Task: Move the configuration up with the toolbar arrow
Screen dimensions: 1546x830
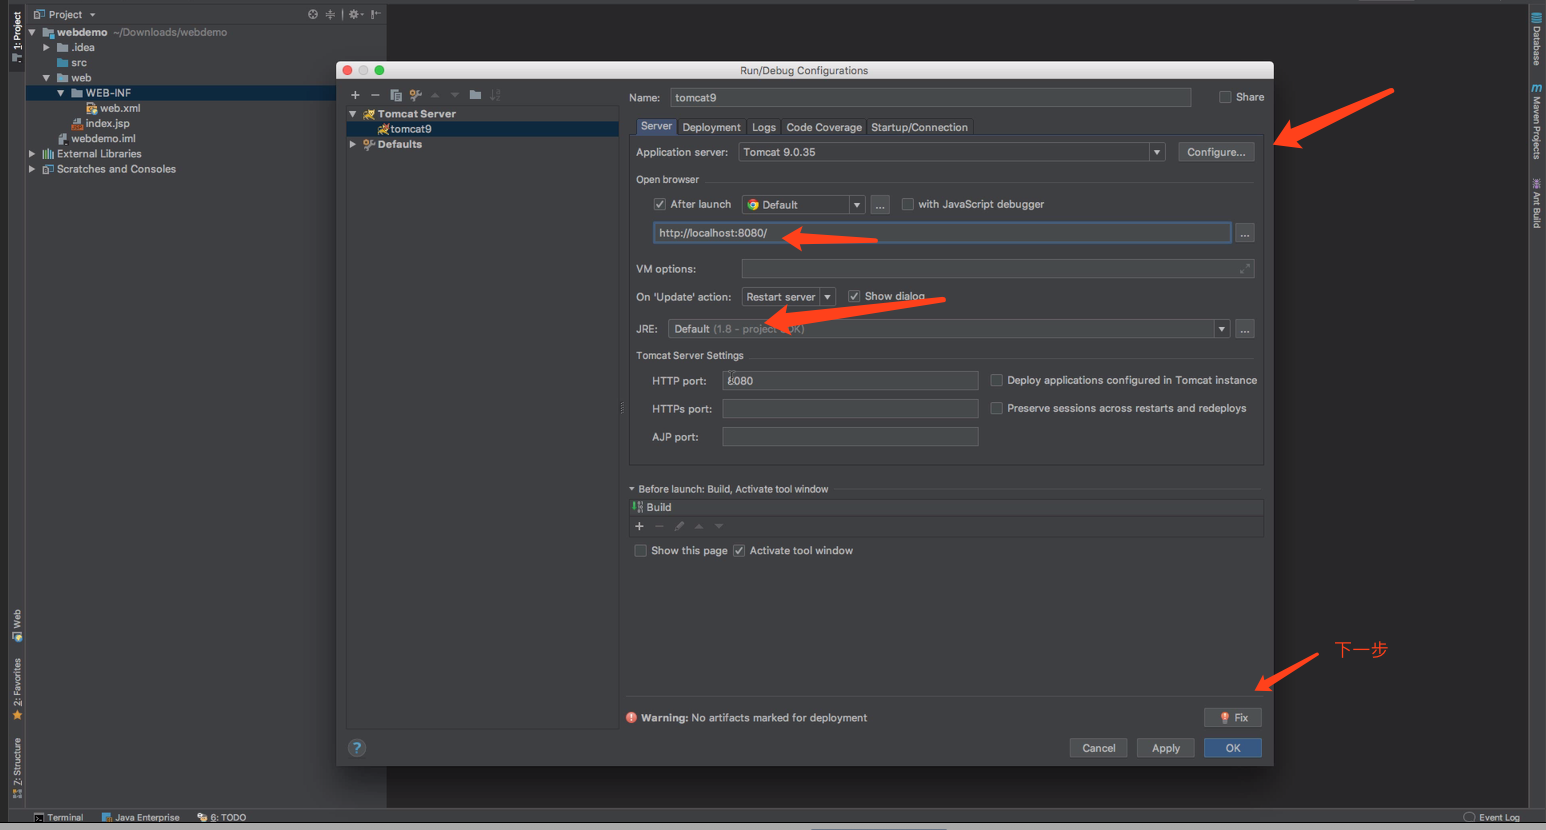Action: pyautogui.click(x=435, y=95)
